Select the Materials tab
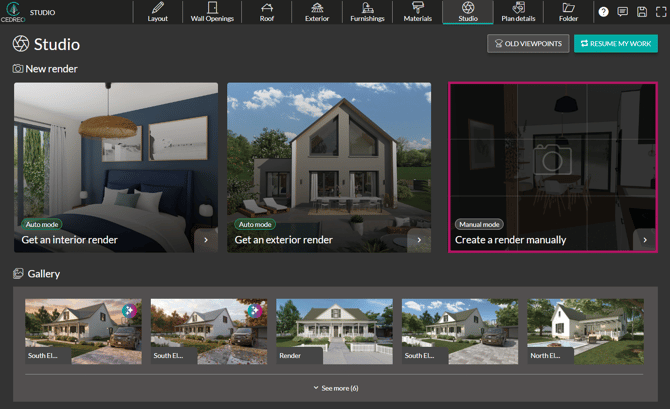 coord(417,12)
